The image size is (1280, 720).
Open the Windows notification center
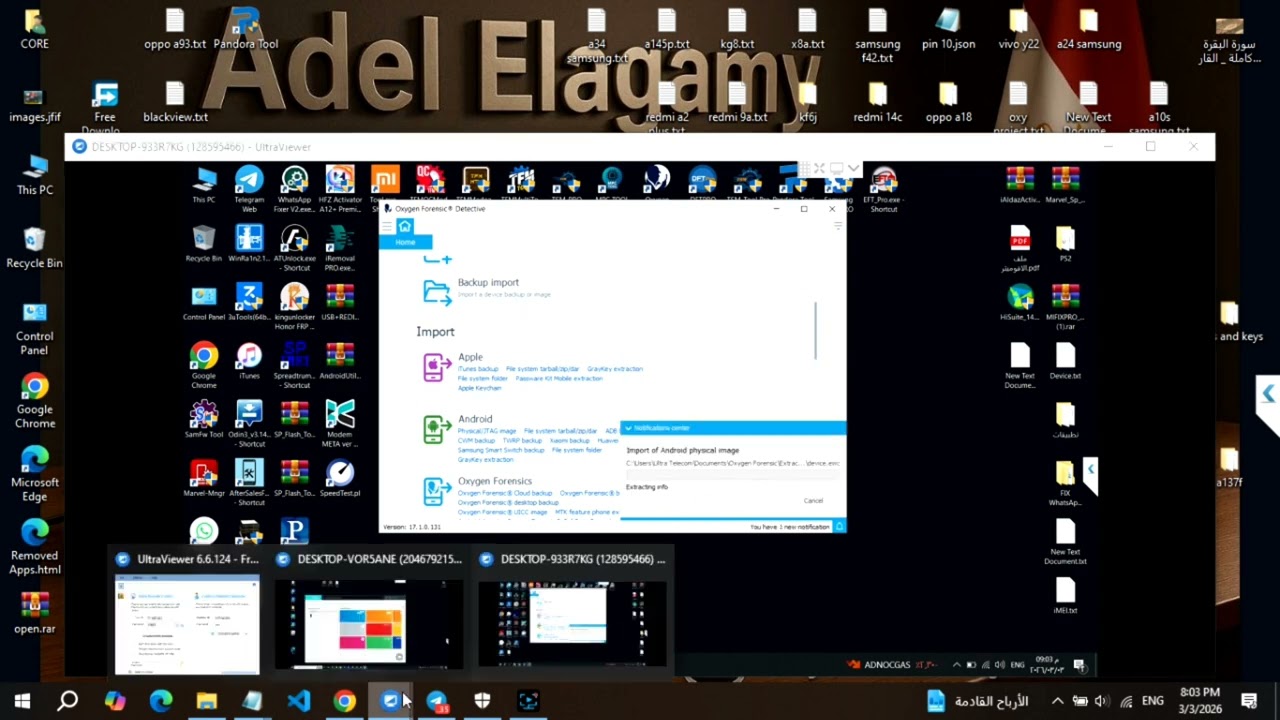[x=1249, y=701]
